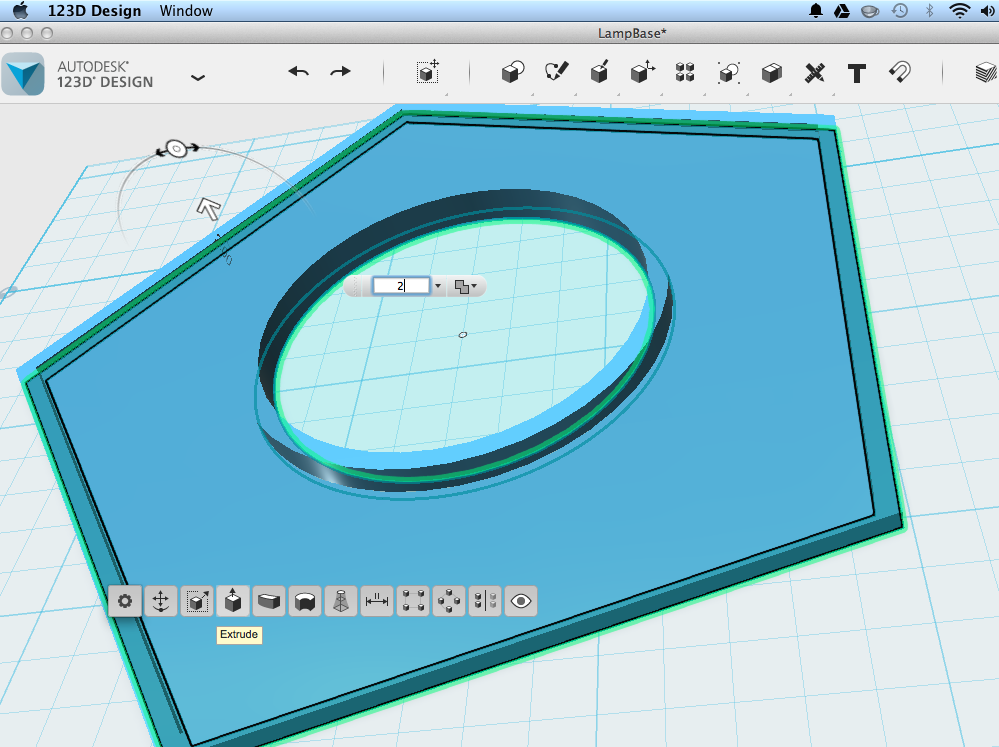Toggle visibility with the eye icon
This screenshot has width=999, height=747.
521,601
